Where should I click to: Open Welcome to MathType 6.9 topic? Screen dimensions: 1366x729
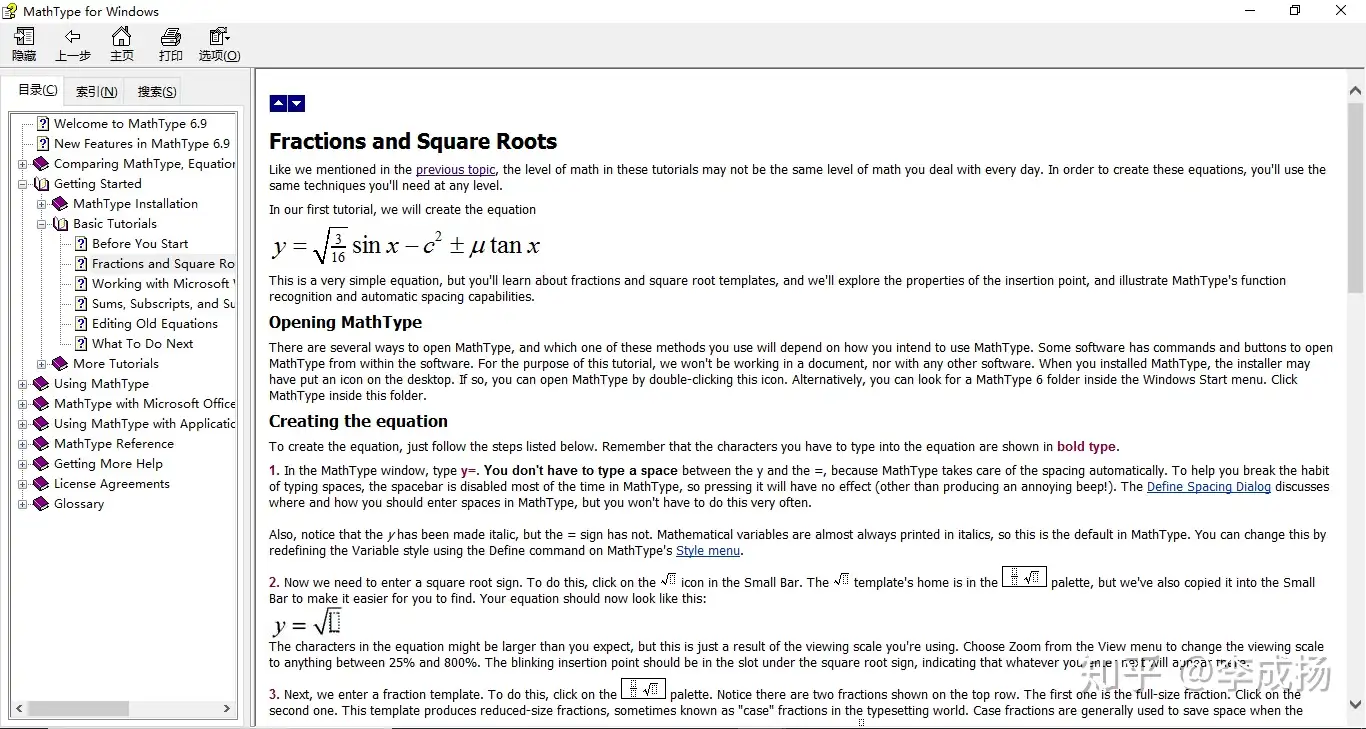(x=130, y=124)
